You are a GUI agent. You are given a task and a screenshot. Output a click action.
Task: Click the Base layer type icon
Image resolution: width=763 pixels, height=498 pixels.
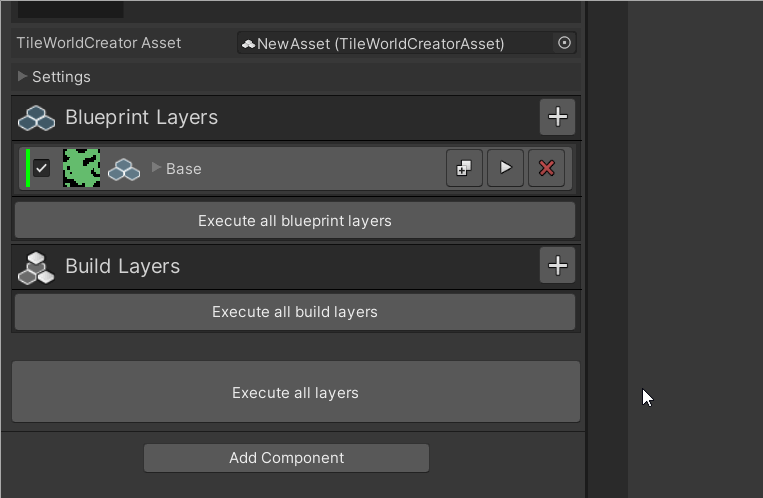point(124,169)
